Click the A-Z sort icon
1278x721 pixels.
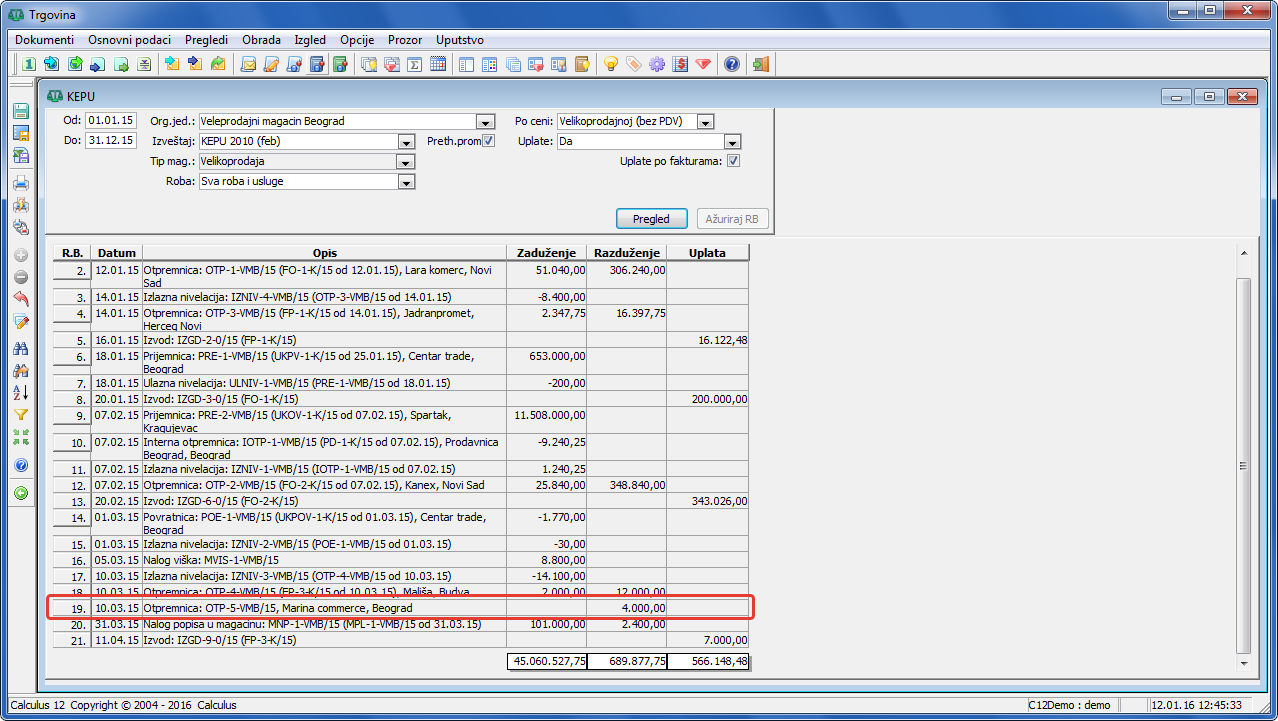click(x=20, y=392)
